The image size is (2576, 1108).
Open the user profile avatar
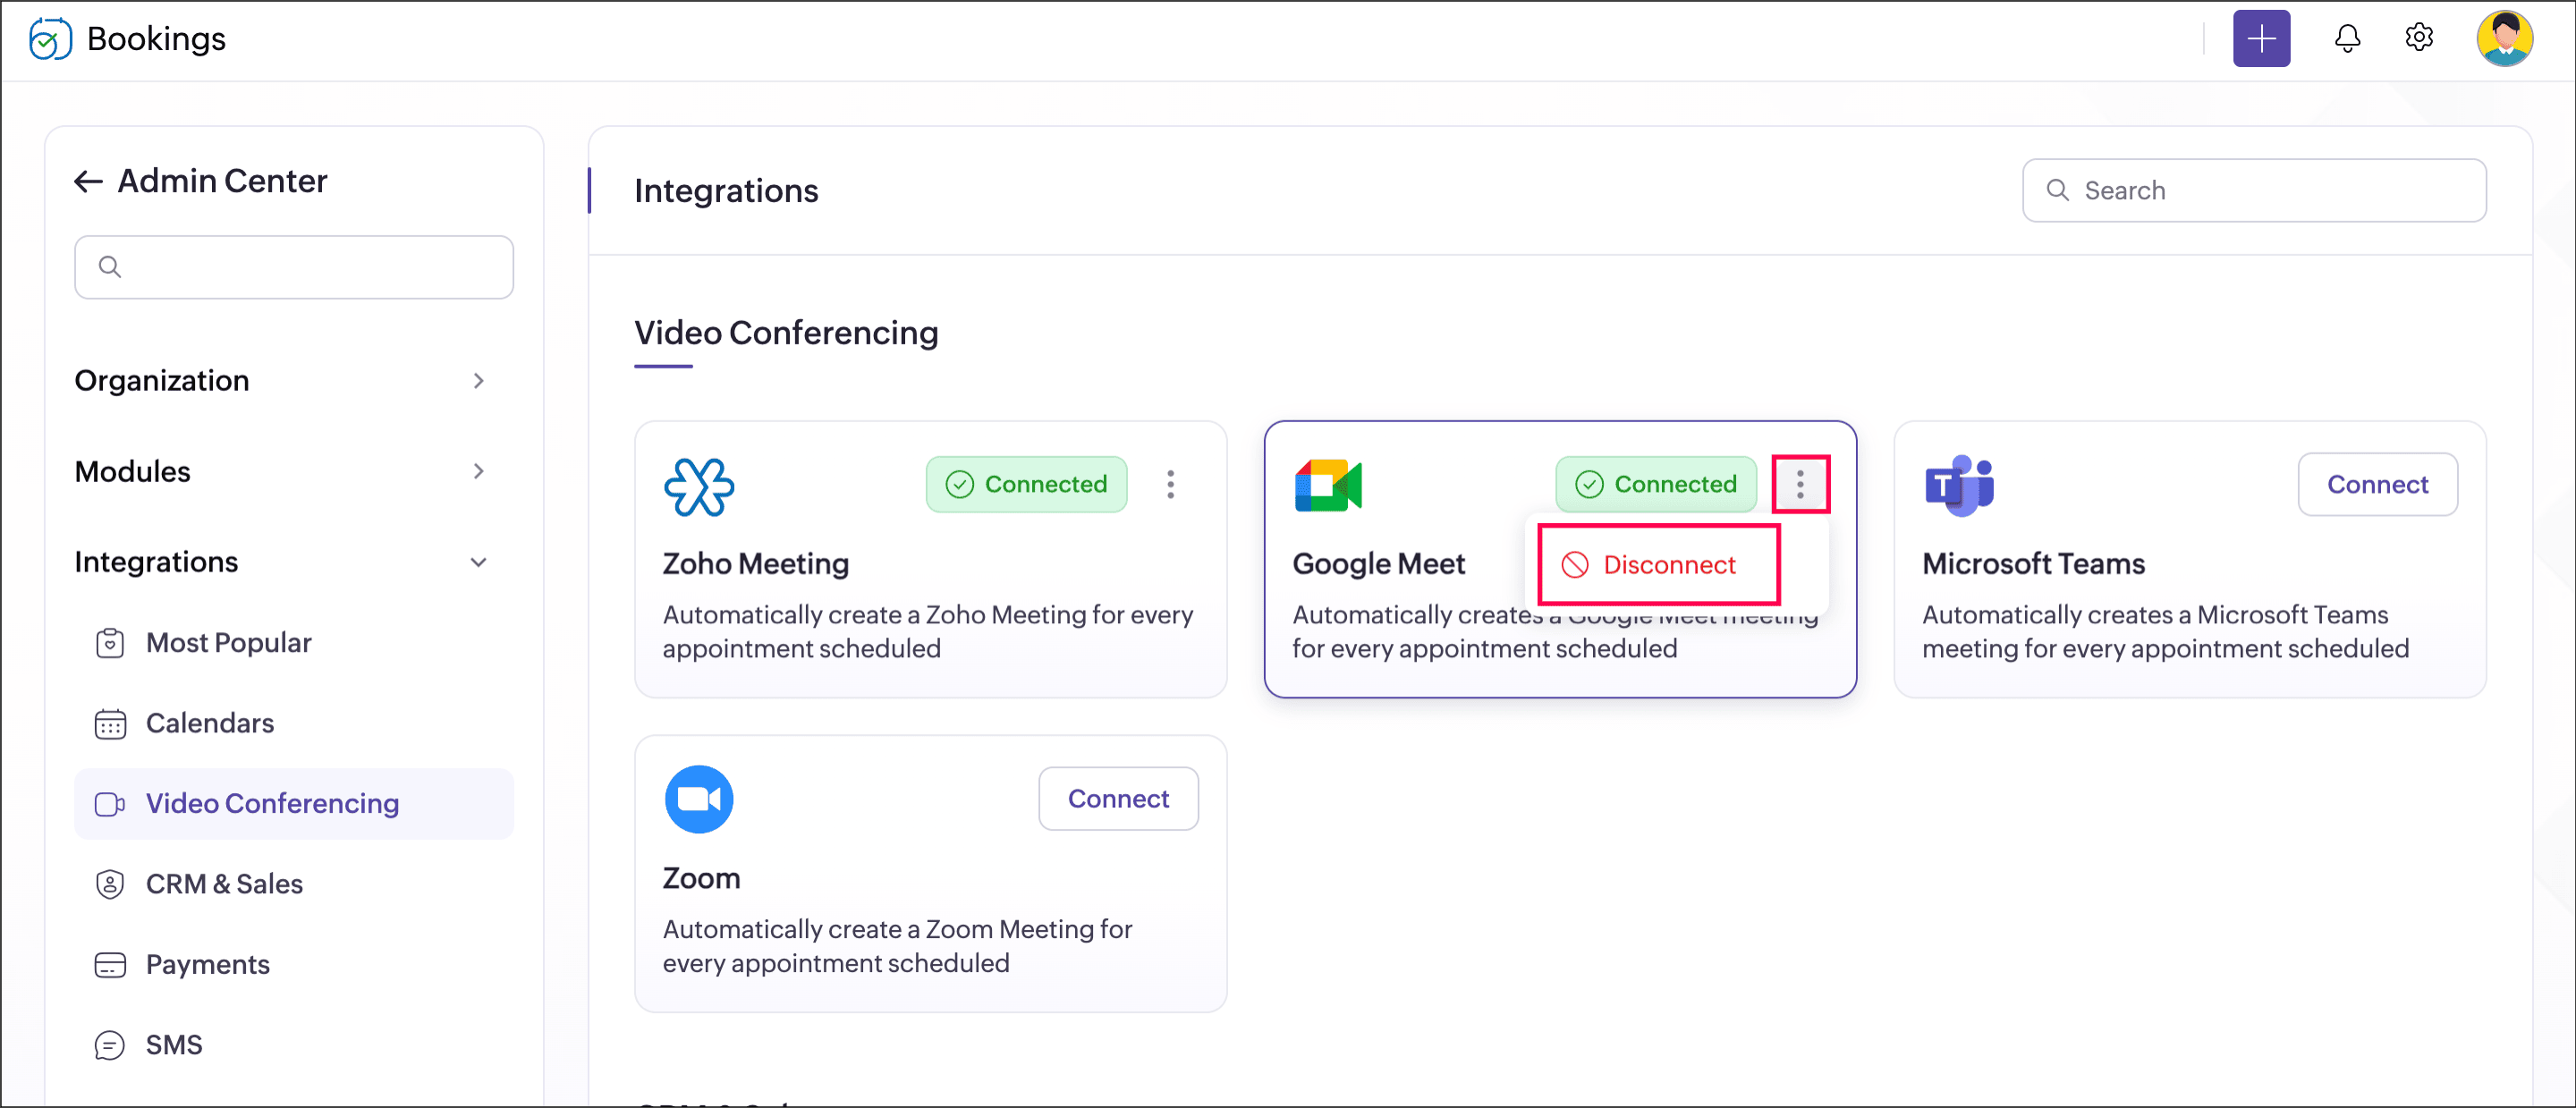[x=2504, y=39]
